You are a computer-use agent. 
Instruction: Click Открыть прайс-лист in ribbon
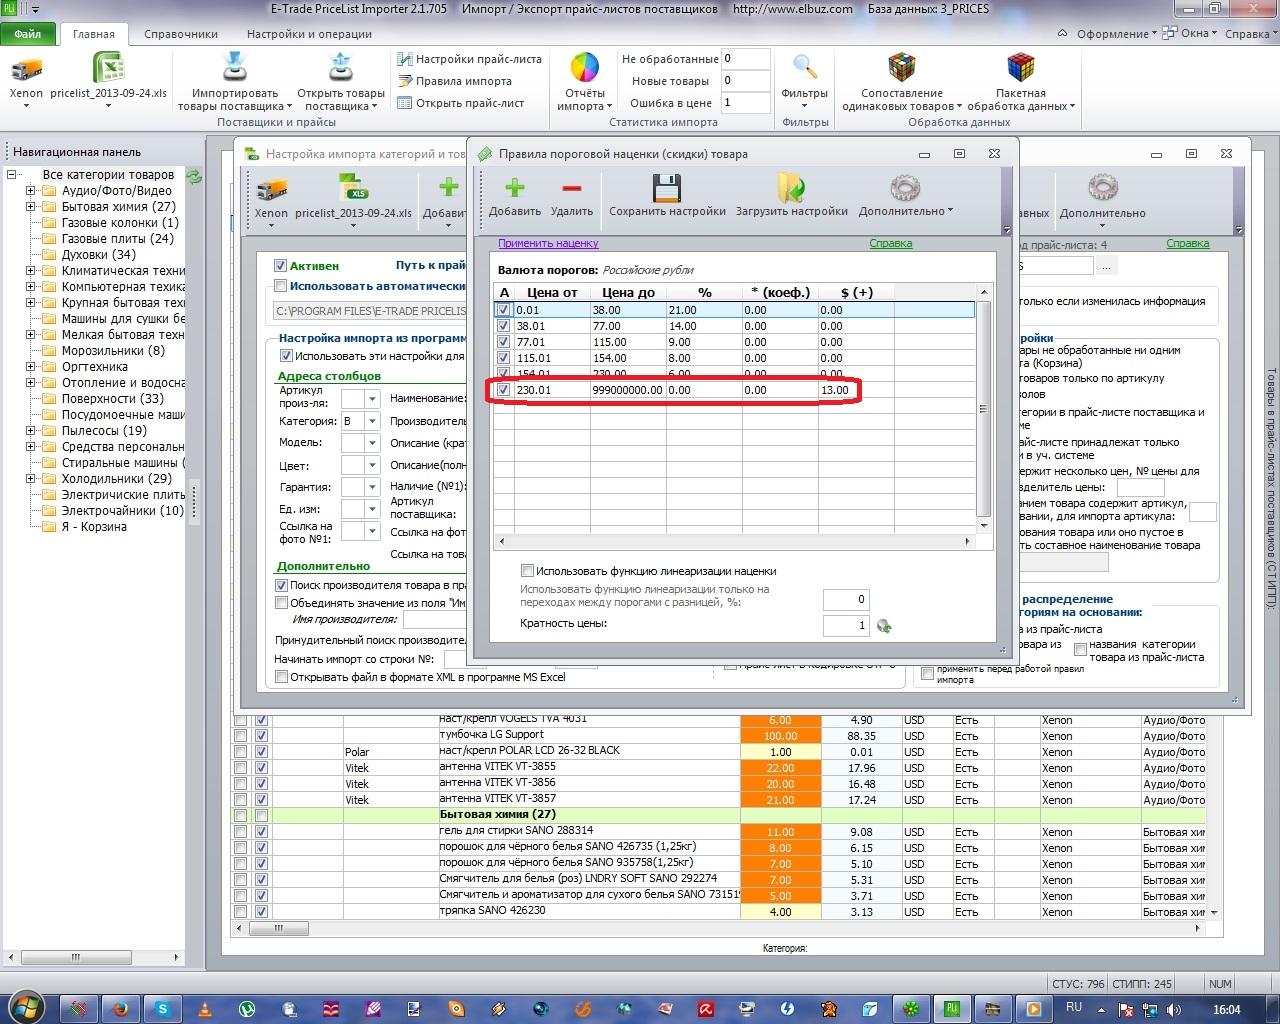[461, 103]
